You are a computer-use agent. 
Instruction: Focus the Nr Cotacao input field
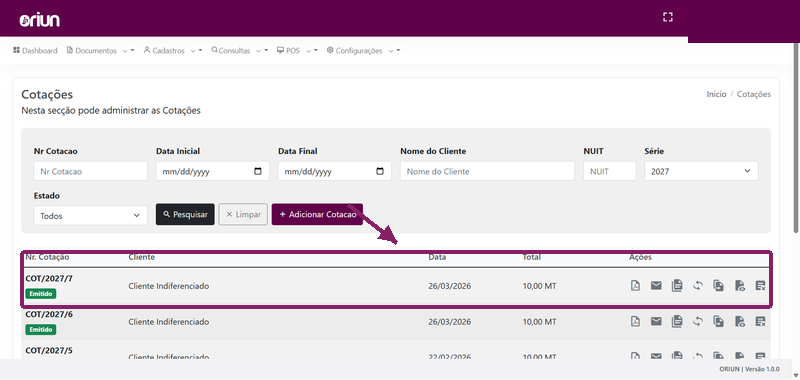pyautogui.click(x=90, y=171)
